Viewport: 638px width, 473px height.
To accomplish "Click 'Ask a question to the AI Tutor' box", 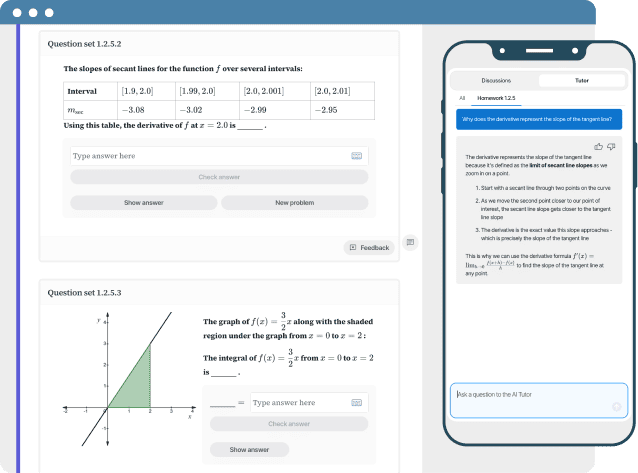I will click(x=530, y=395).
